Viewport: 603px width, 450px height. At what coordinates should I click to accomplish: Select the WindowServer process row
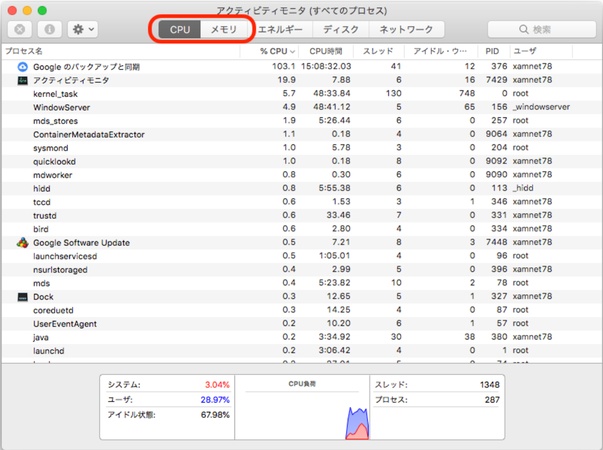coord(302,107)
